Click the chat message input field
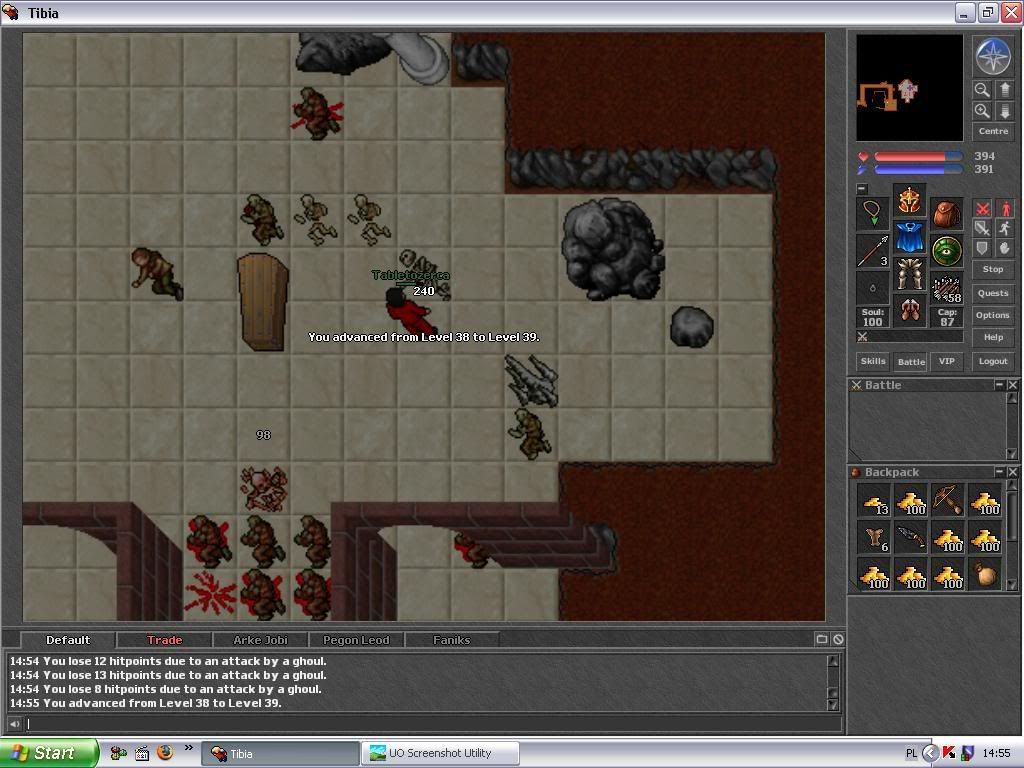This screenshot has width=1024, height=768. pyautogui.click(x=432, y=724)
